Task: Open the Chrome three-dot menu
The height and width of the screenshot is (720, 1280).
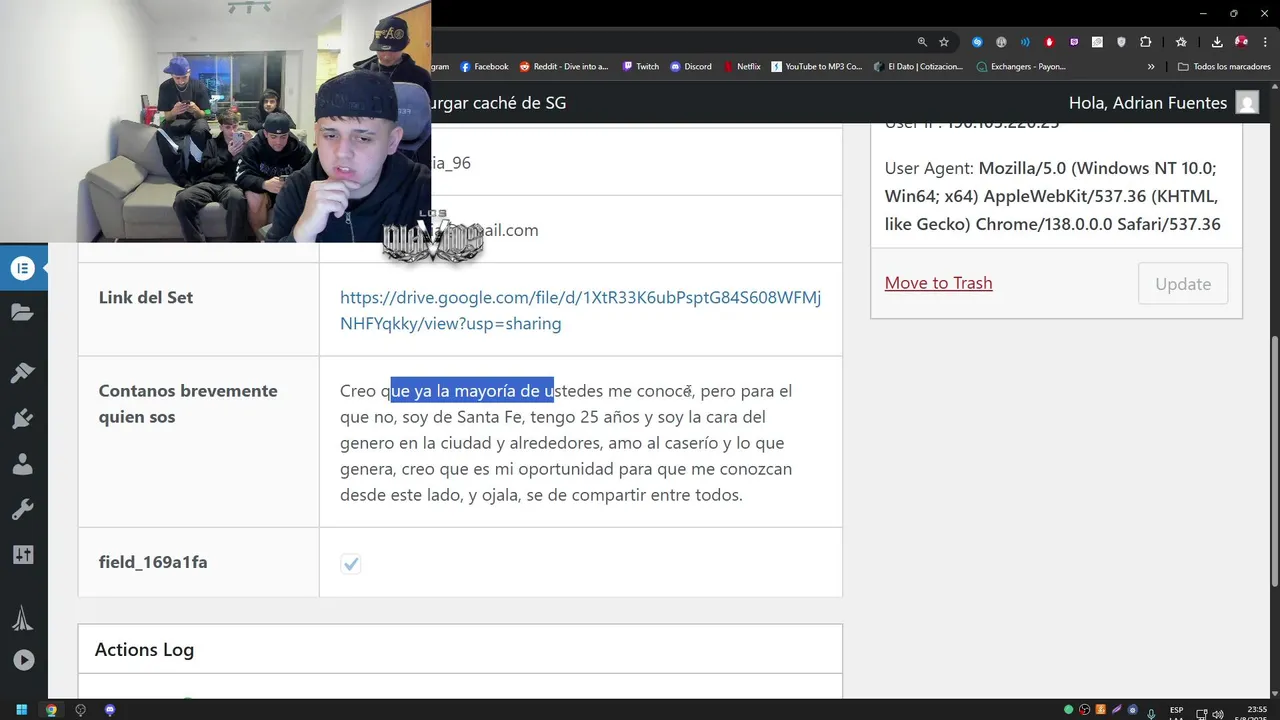Action: [x=1266, y=42]
